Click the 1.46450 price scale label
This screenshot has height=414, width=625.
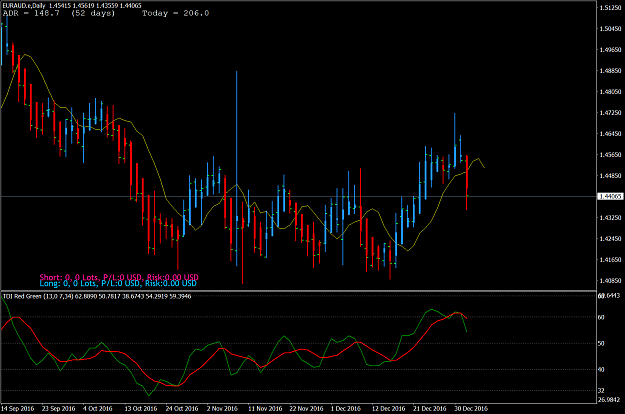610,133
